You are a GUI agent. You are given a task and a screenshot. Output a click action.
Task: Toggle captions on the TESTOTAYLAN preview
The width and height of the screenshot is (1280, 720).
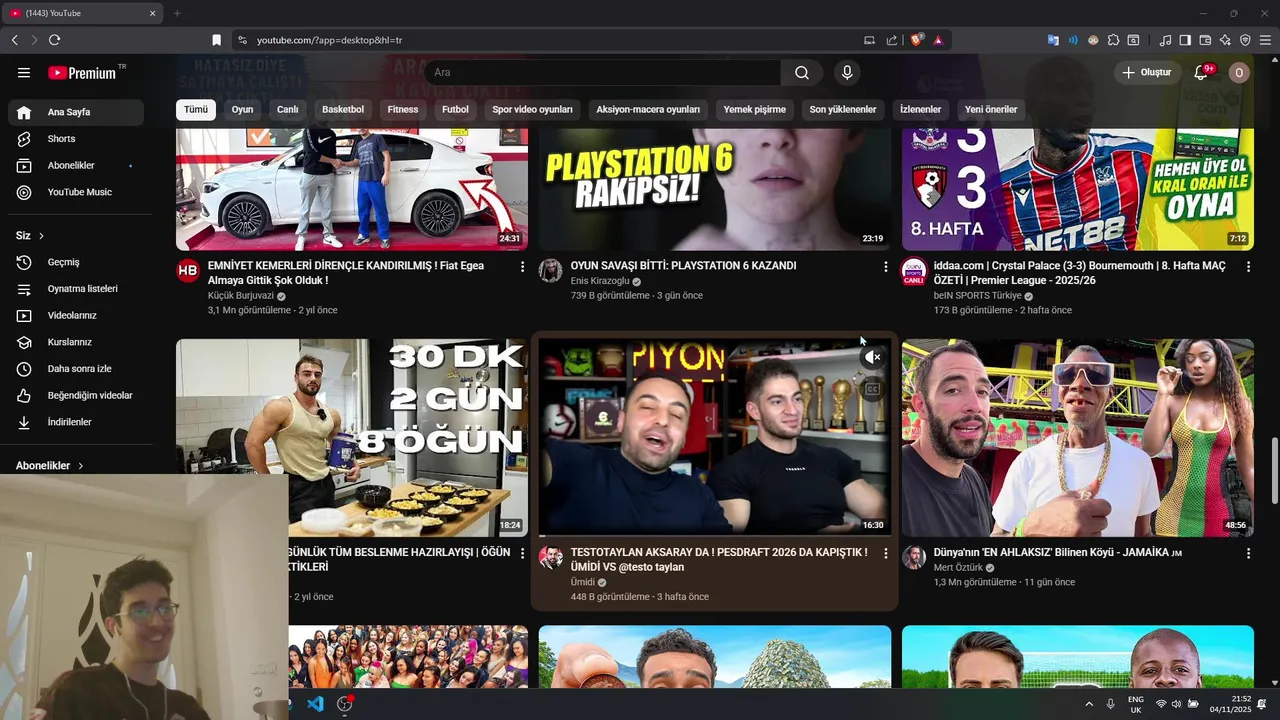873,390
